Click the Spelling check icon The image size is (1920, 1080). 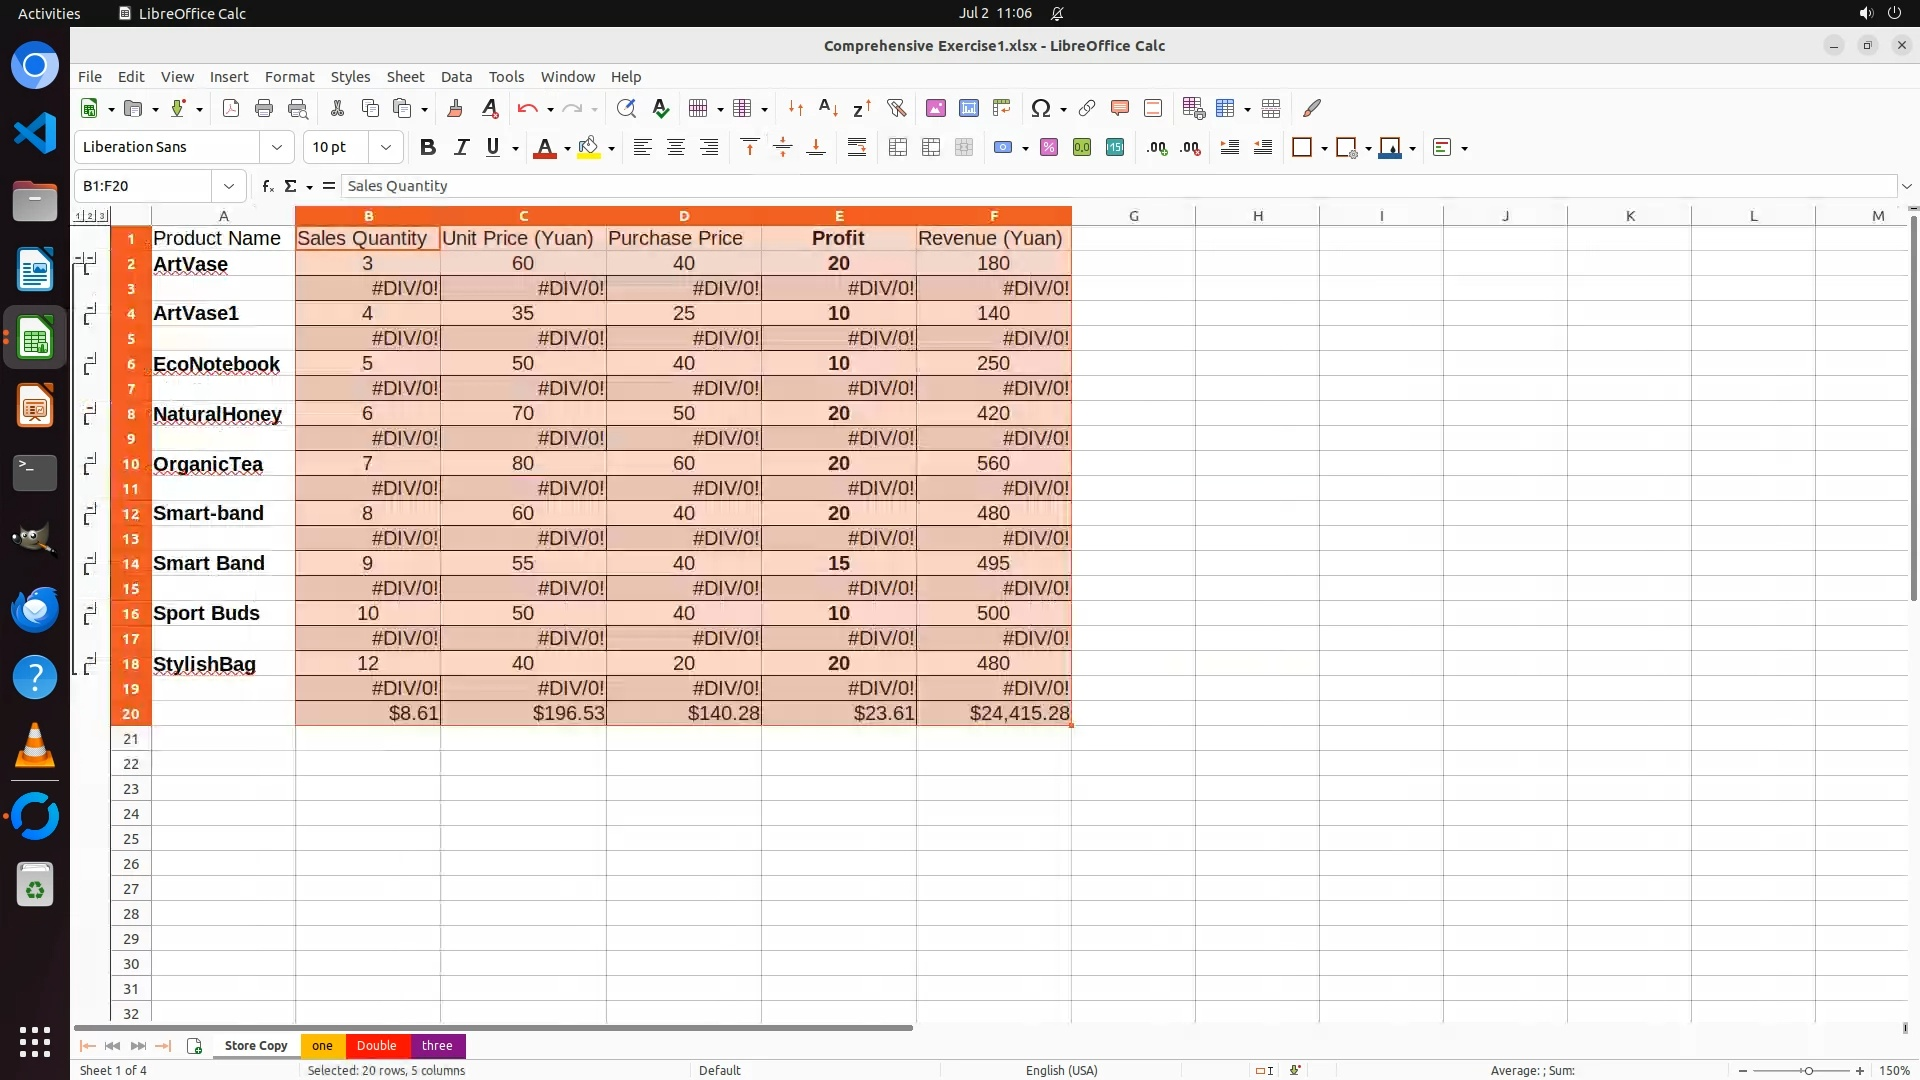click(660, 108)
